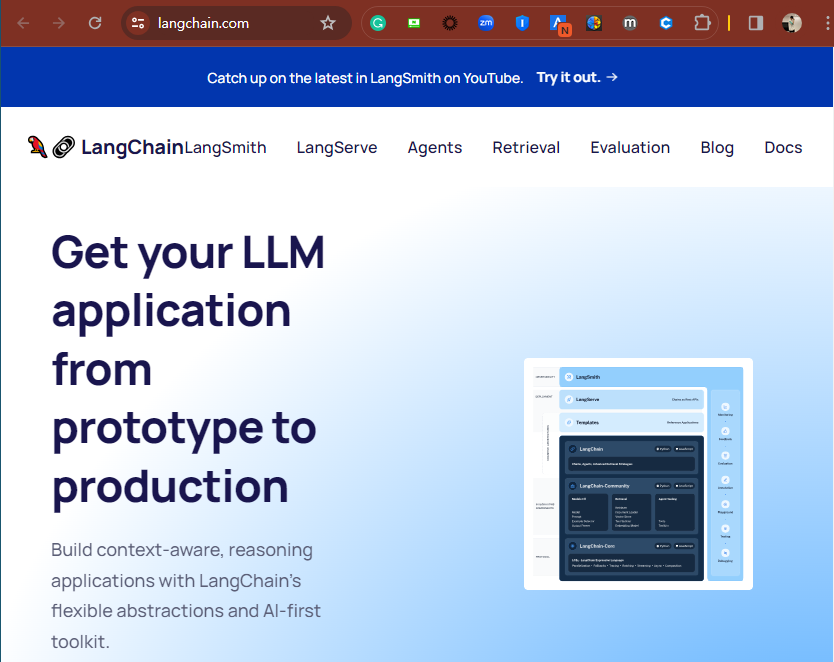The height and width of the screenshot is (662, 834).
Task: Click the LangChain stack diagram image
Action: tap(638, 474)
